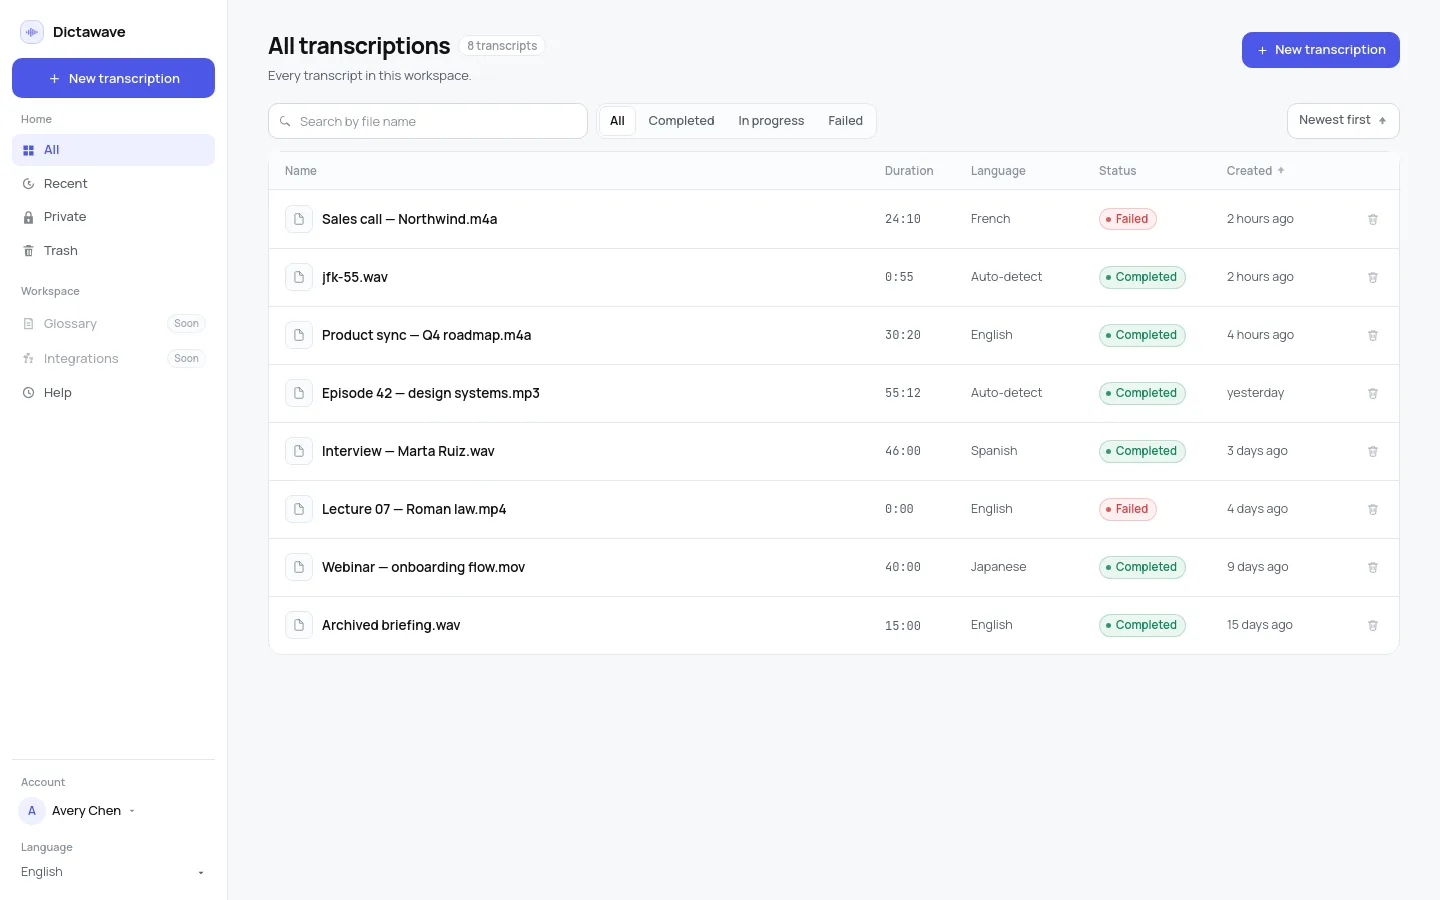Delete Webinar — onboarding flow.mov

pos(1373,567)
